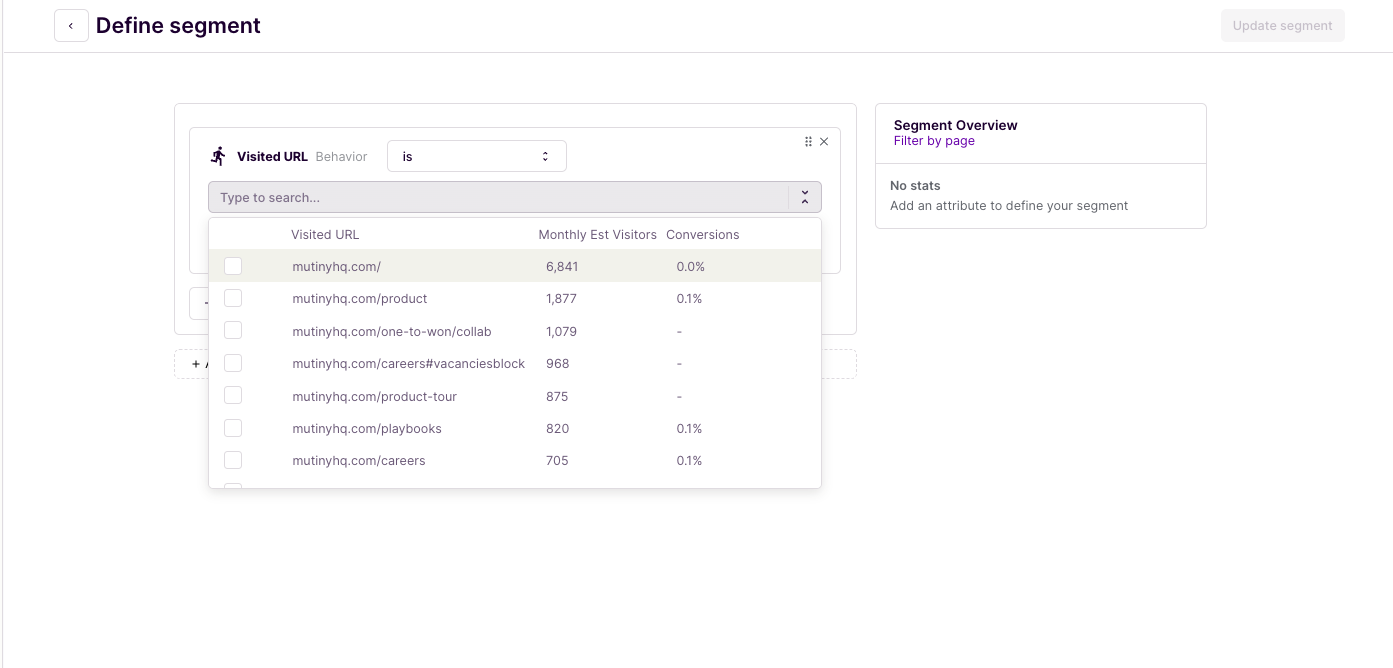The width and height of the screenshot is (1393, 668).
Task: Click the Monthly Est Visitors column header
Action: tap(597, 234)
